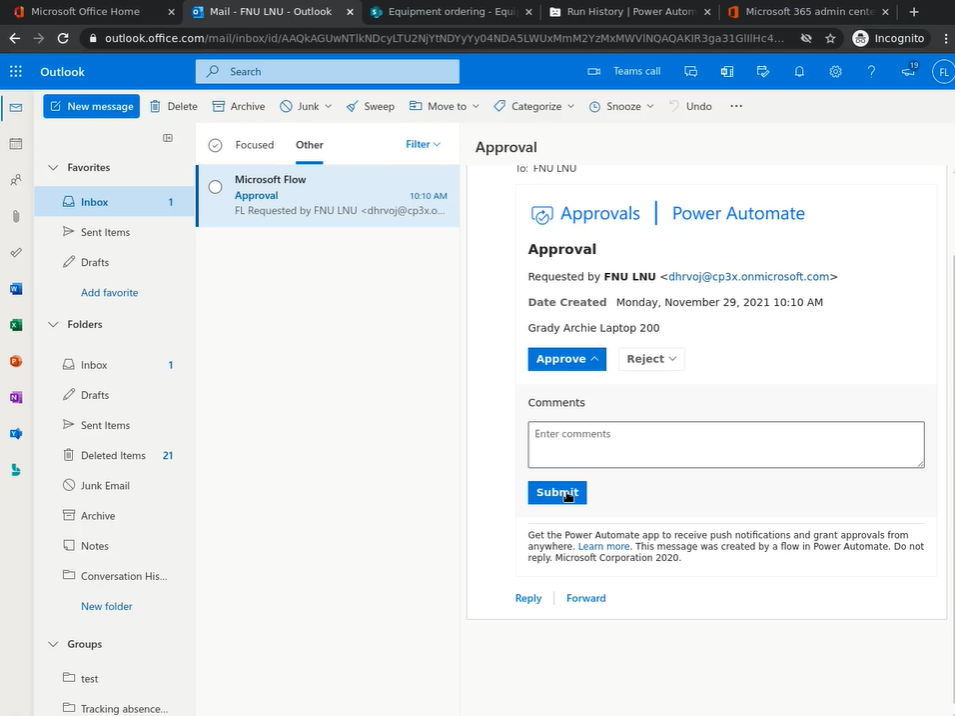Collapse the Favorites section

coord(53,167)
